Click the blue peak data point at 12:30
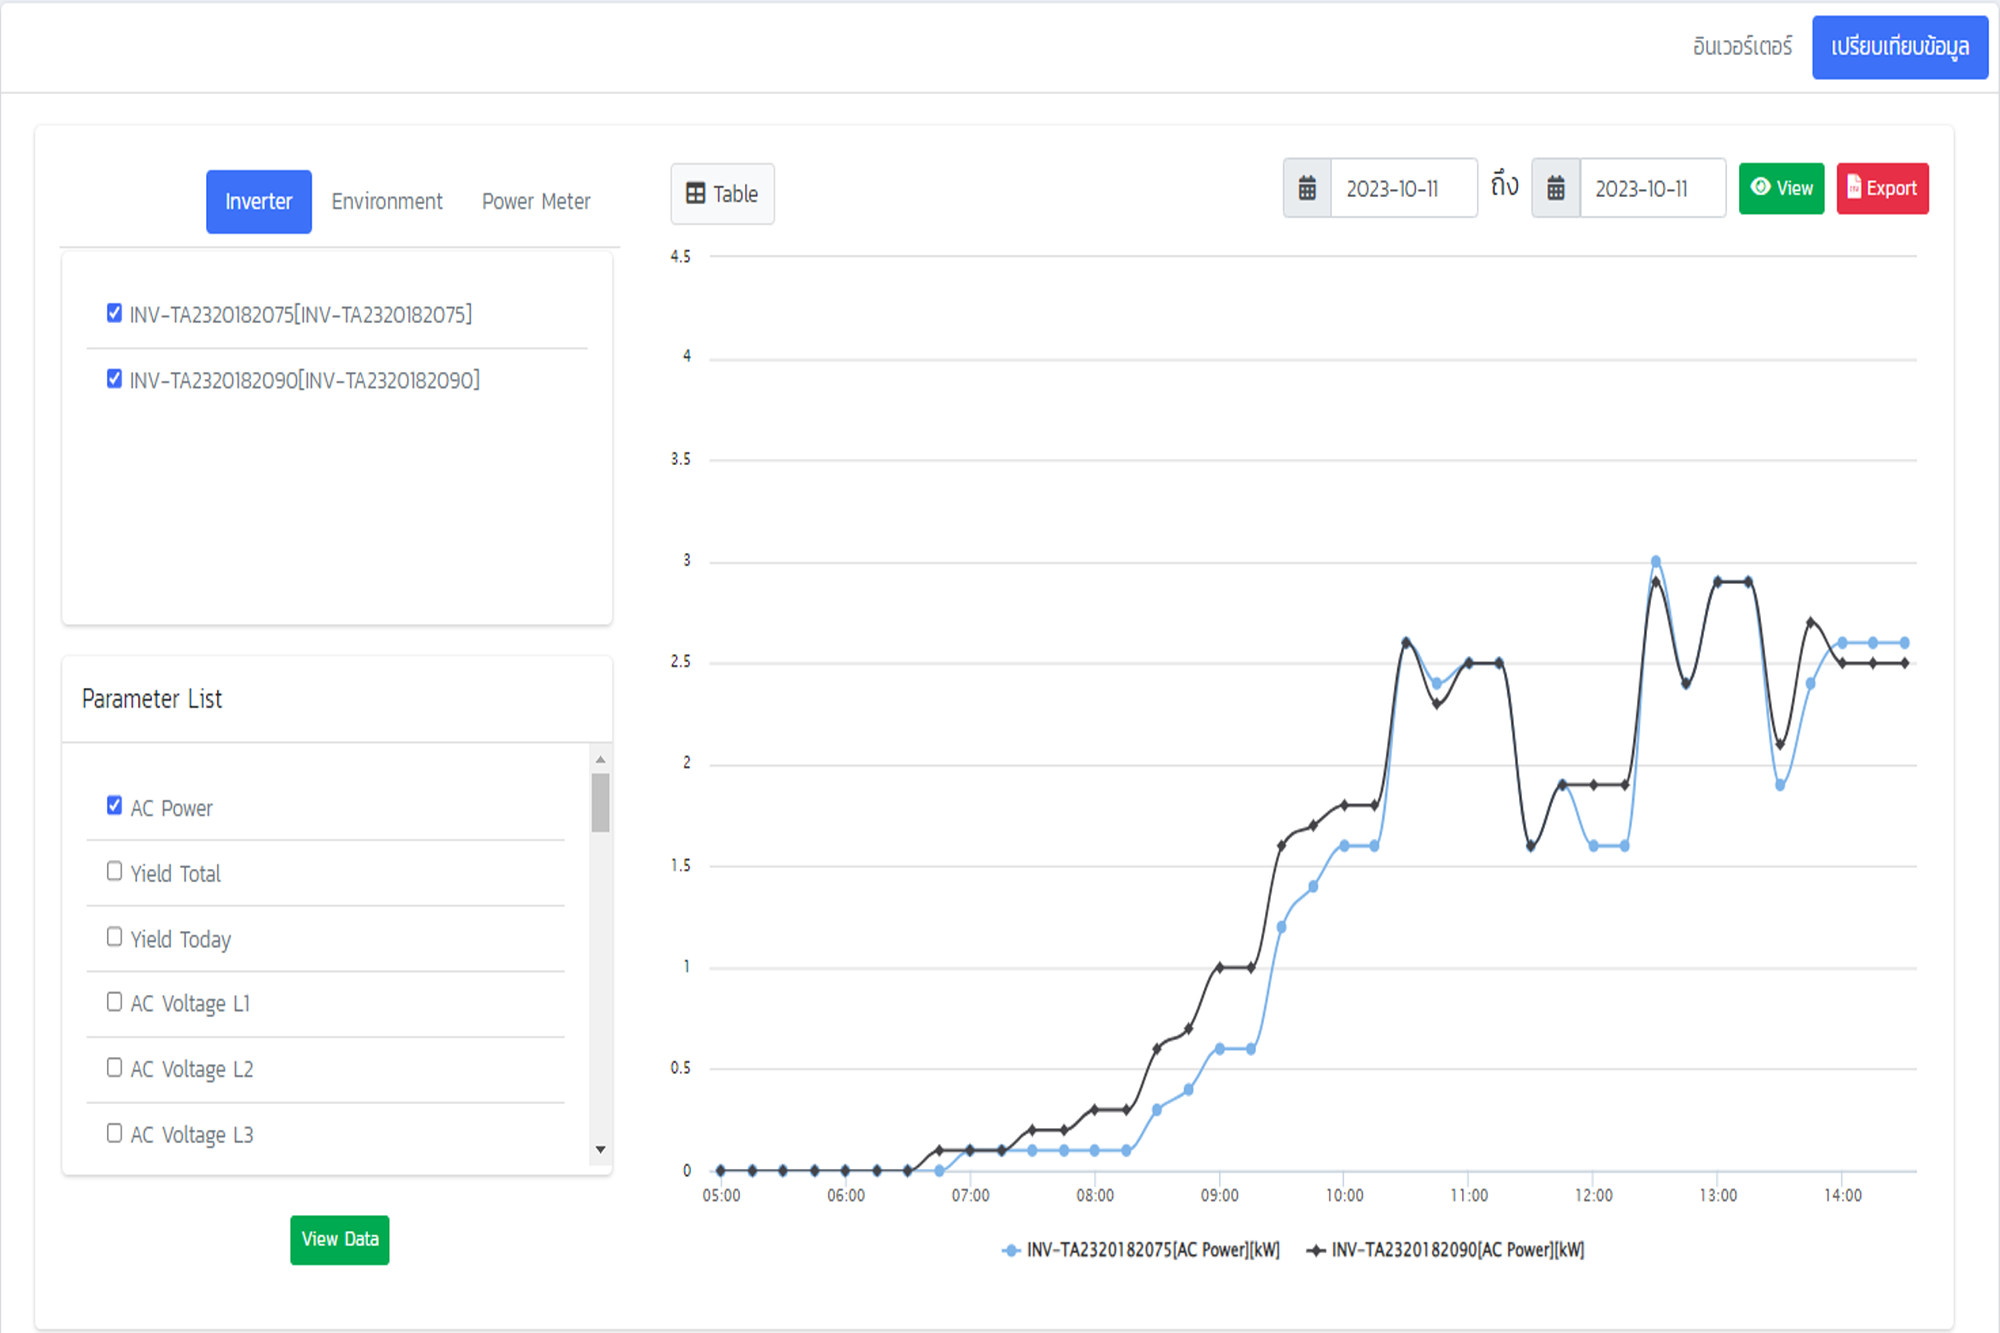Viewport: 2000px width, 1333px height. point(1655,561)
